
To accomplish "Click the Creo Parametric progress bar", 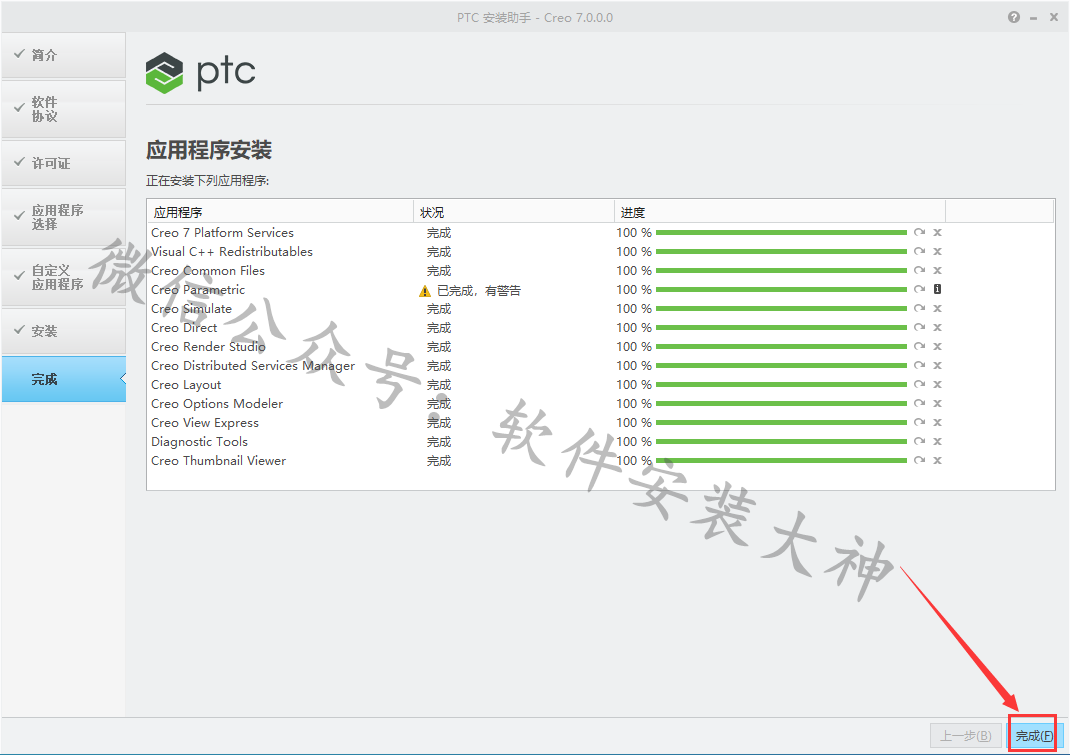I will [x=781, y=289].
